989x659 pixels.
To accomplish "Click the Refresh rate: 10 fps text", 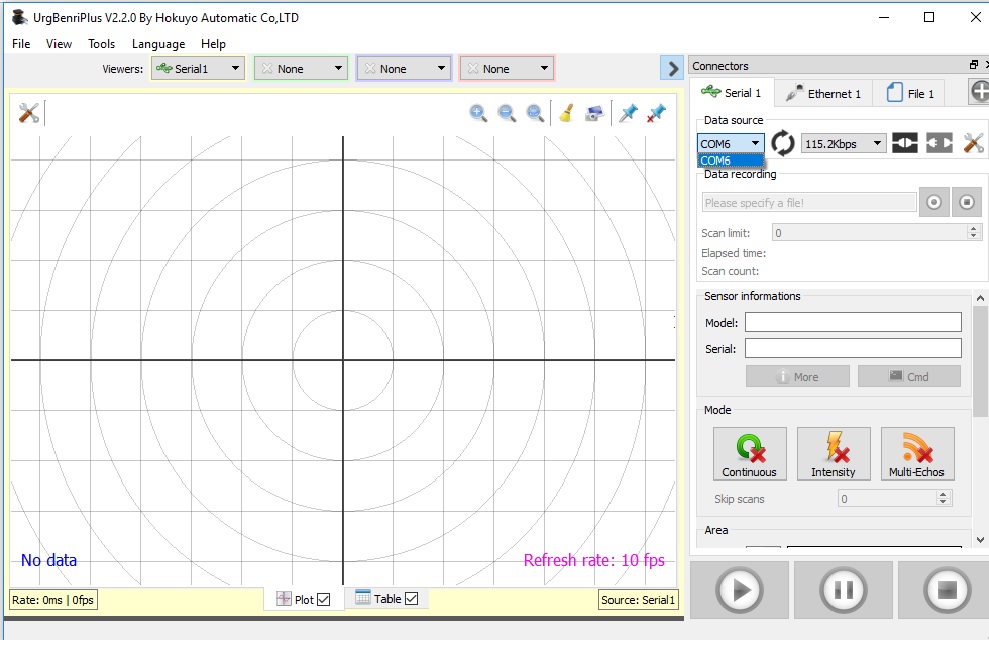I will point(594,560).
